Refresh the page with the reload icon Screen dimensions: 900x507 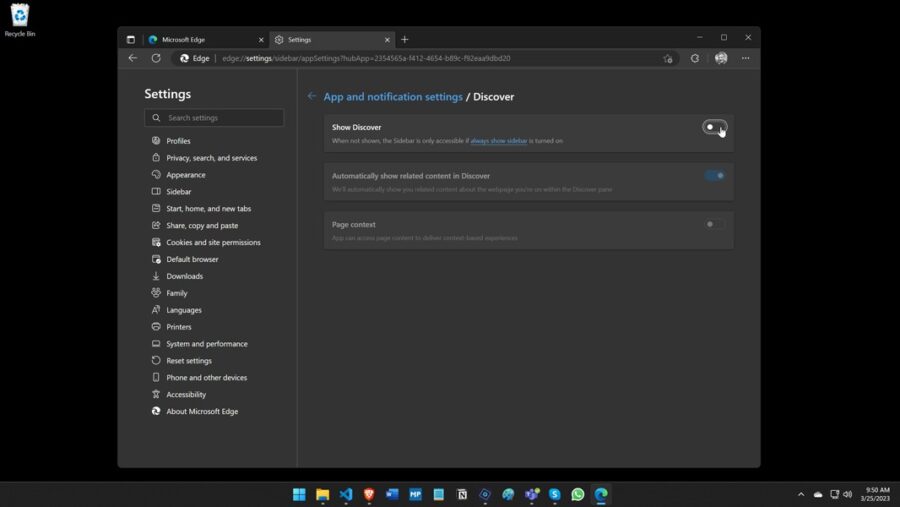point(156,58)
